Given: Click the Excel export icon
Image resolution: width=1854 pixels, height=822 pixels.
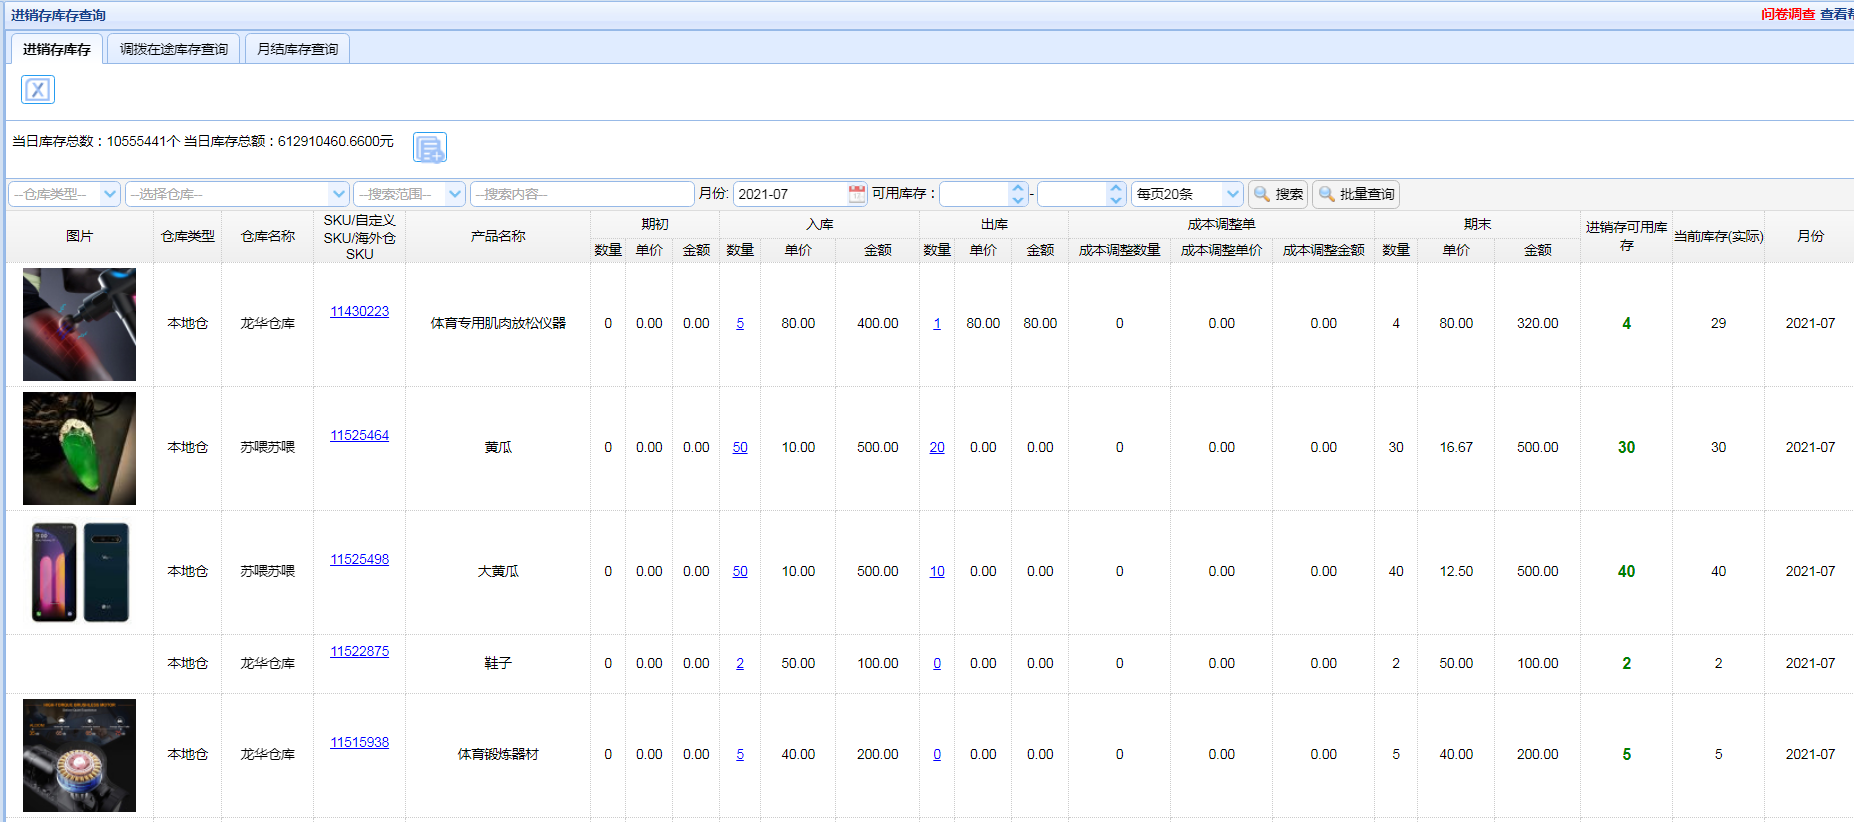Looking at the screenshot, I should (x=38, y=90).
